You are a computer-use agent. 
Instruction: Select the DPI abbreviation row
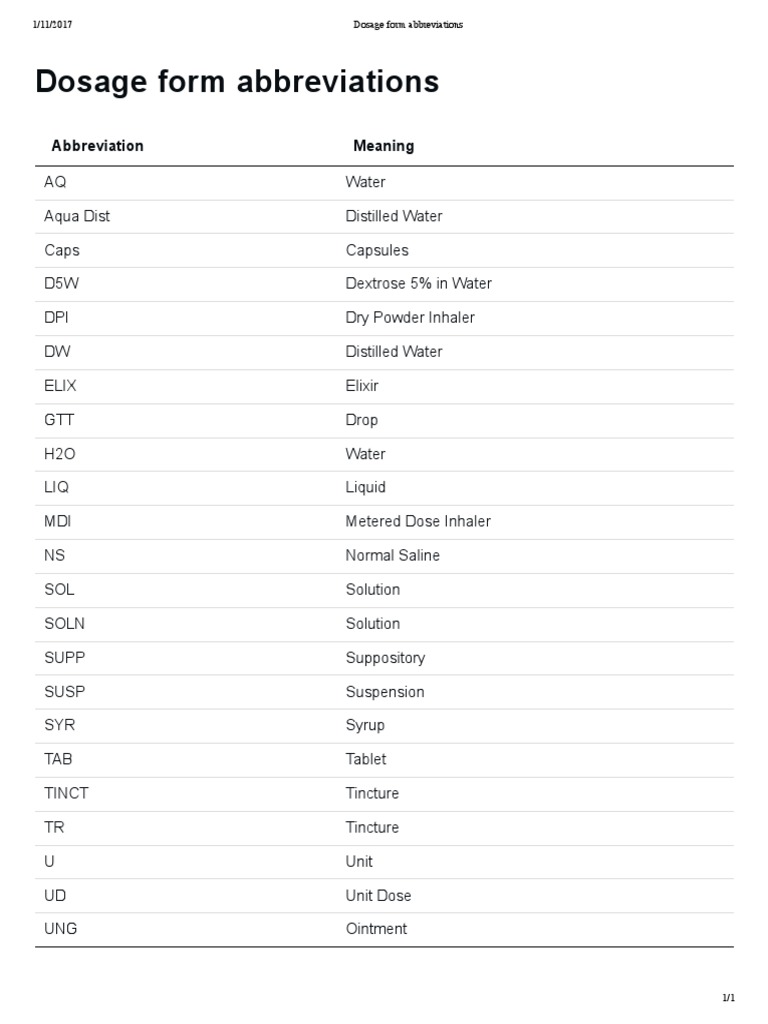click(57, 318)
